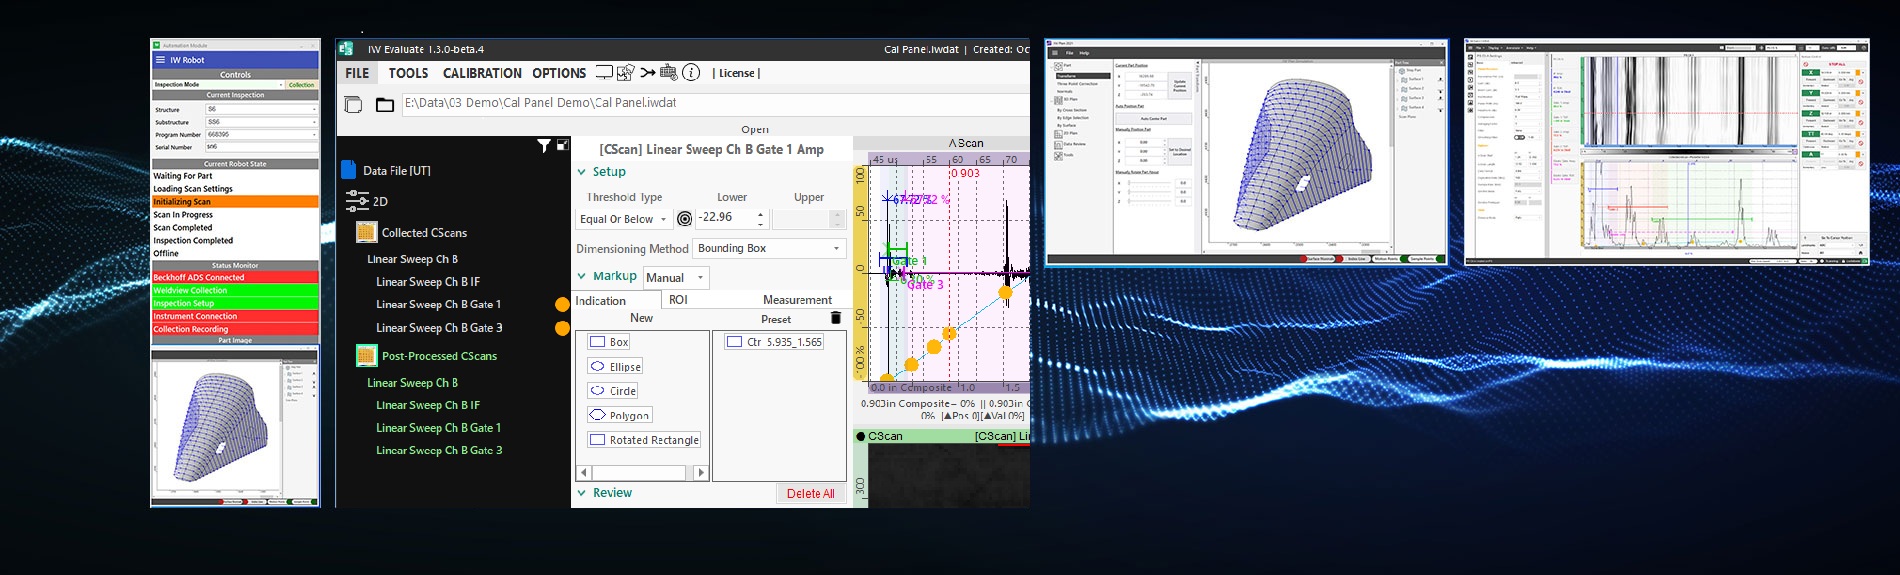Open the Dimensioning Method dropdown
This screenshot has width=1900, height=575.
tap(769, 248)
